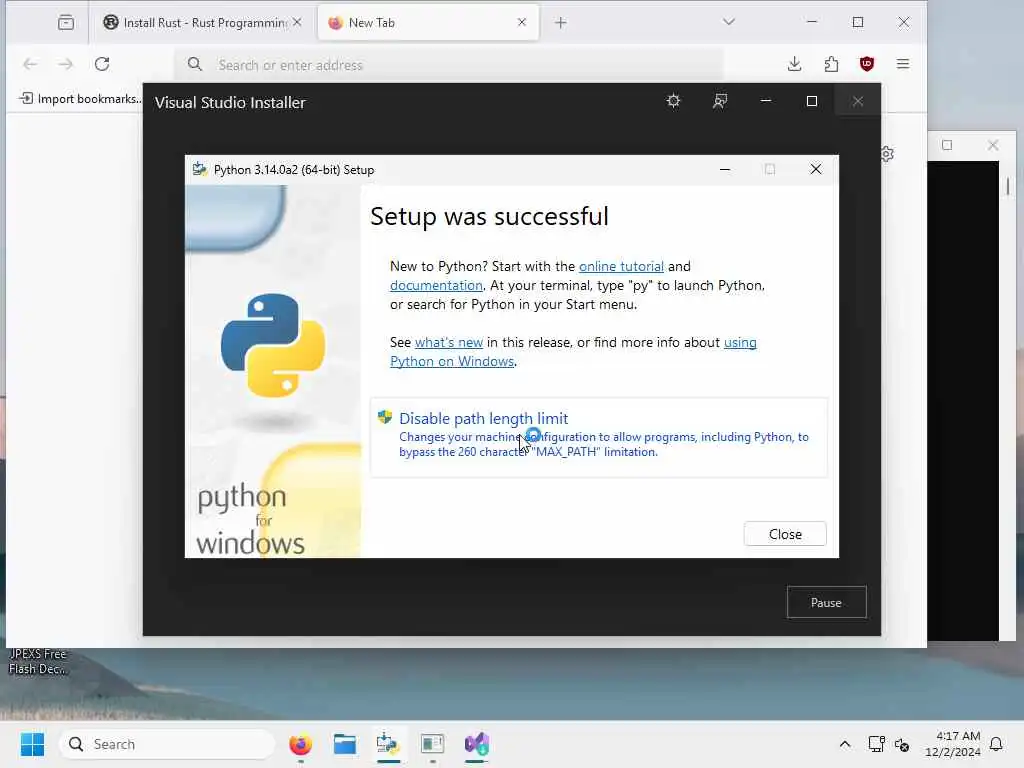
Task: Open a new Firefox tab with plus
Action: 560,23
